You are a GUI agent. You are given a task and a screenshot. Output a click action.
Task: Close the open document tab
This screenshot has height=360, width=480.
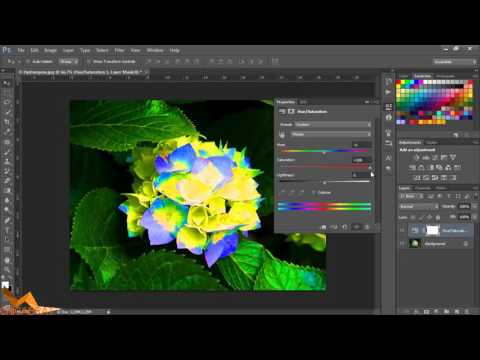(146, 72)
